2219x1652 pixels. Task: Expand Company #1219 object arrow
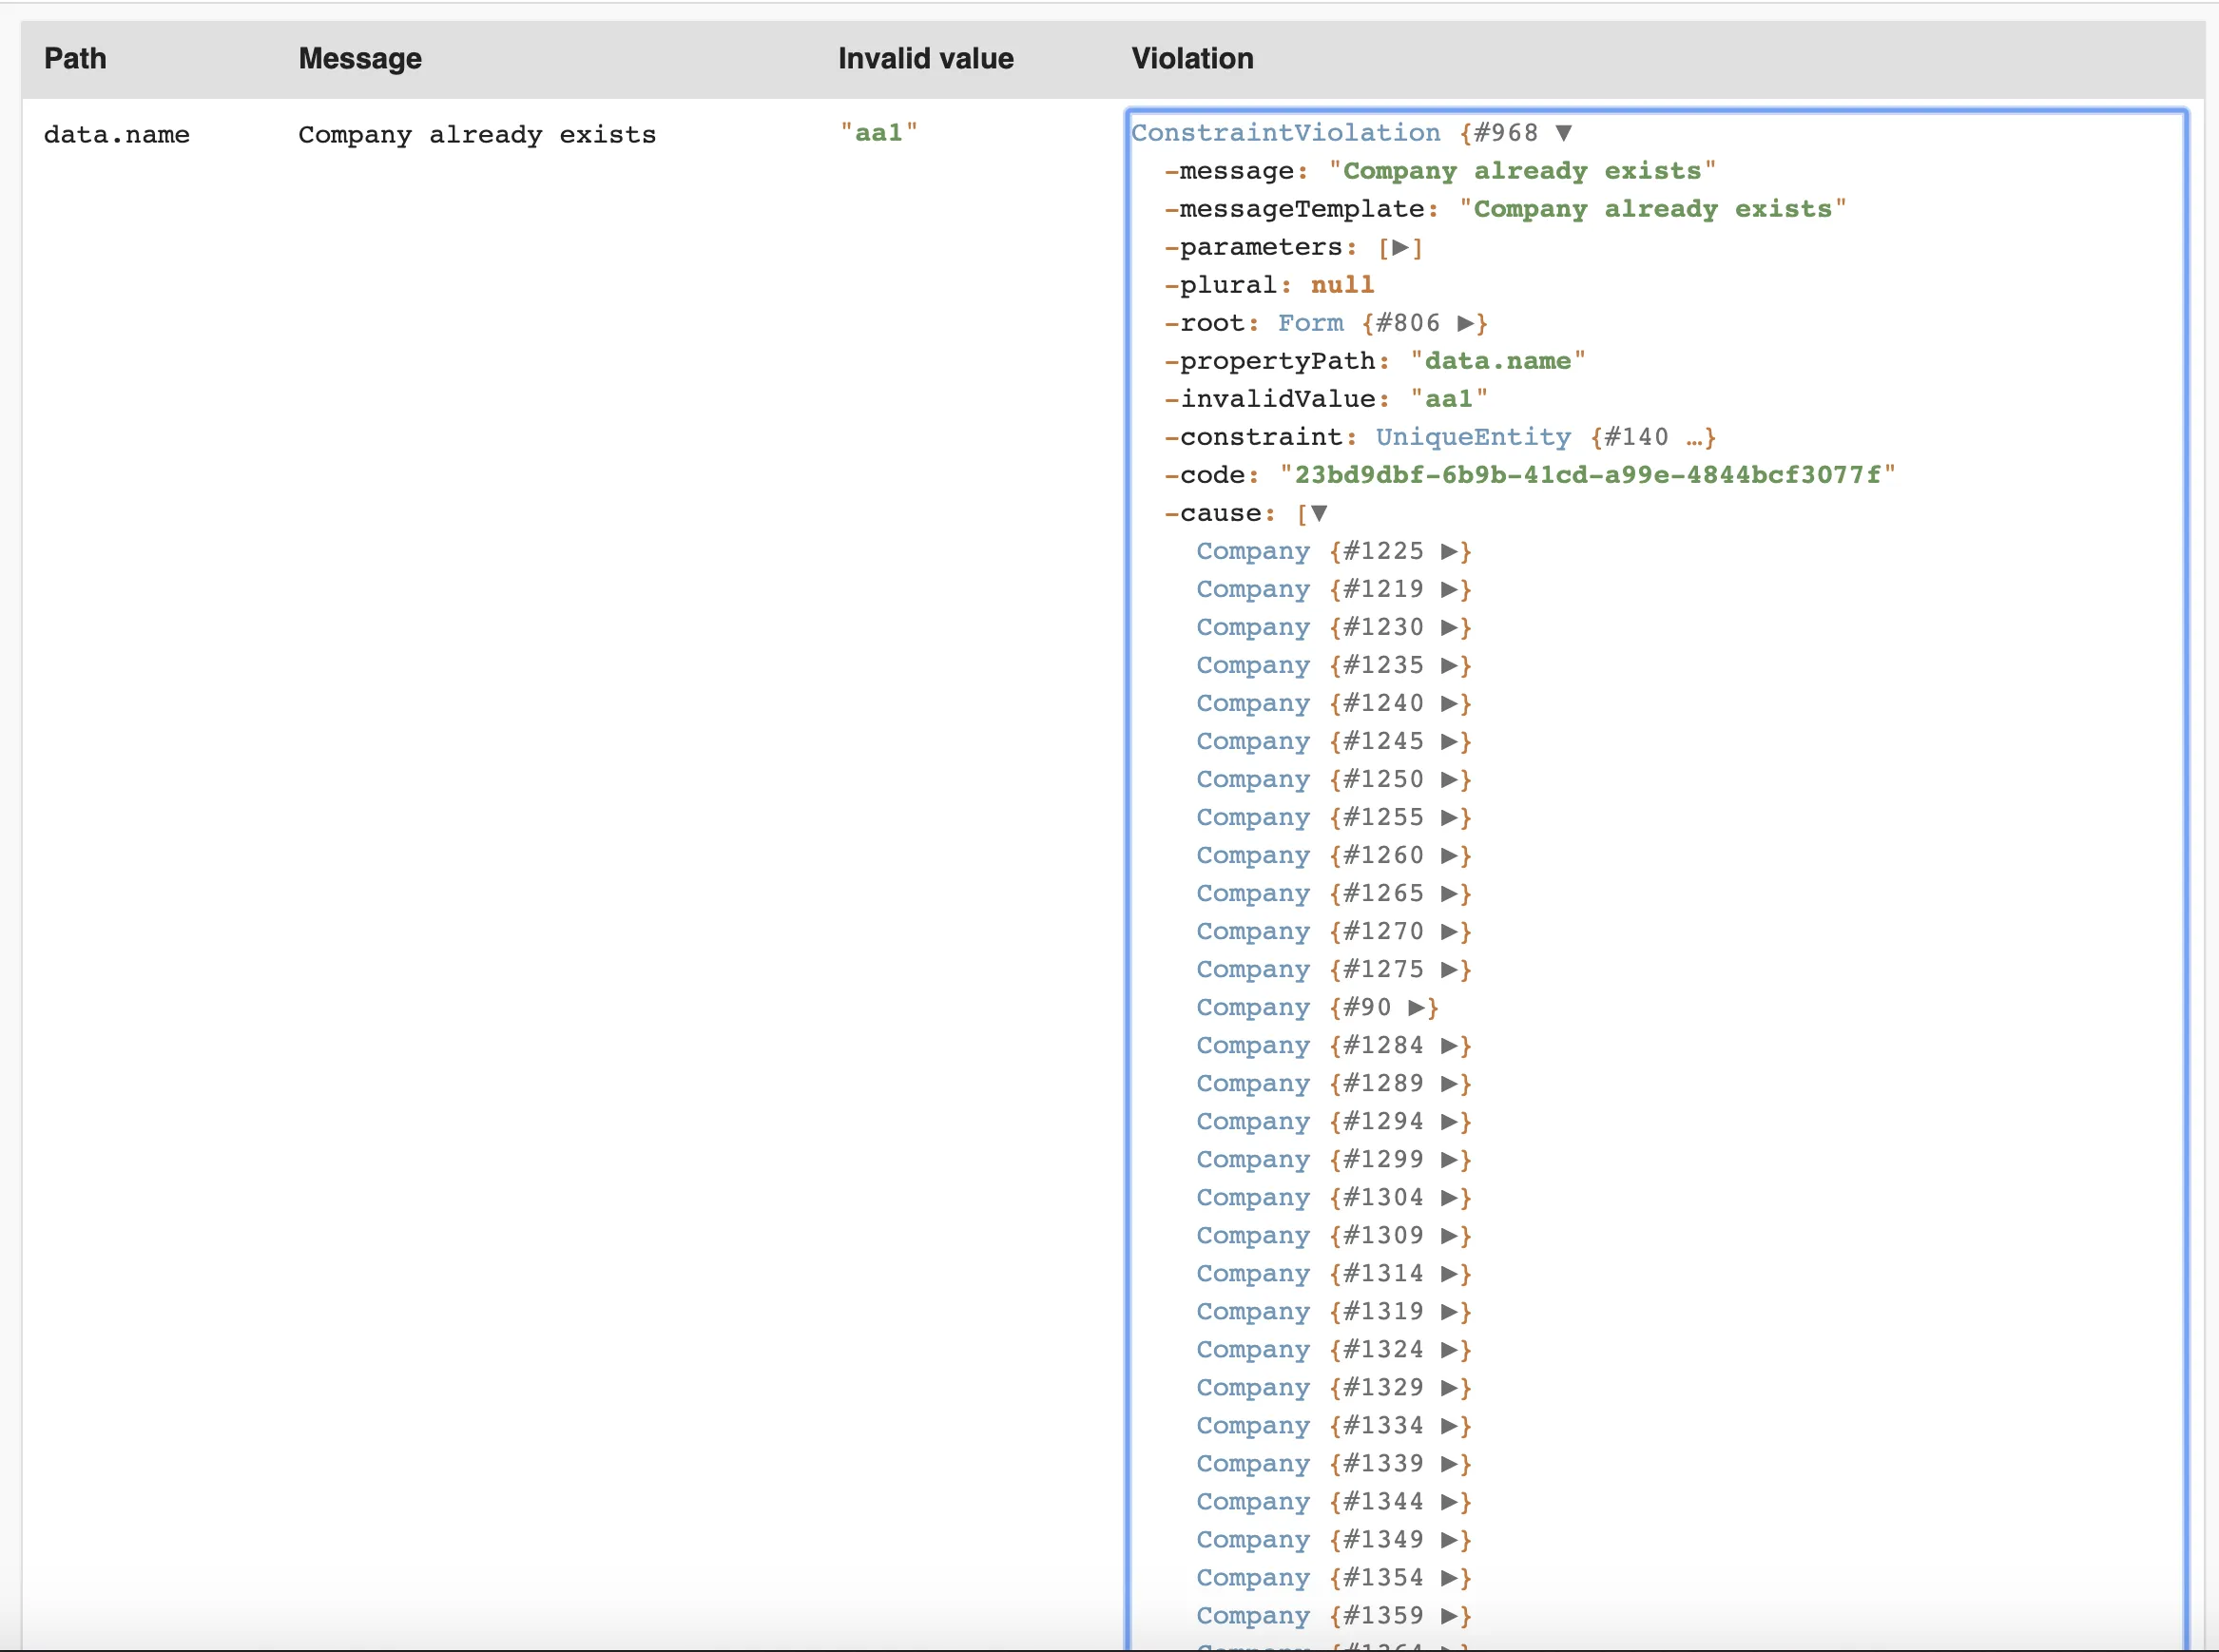tap(1449, 589)
